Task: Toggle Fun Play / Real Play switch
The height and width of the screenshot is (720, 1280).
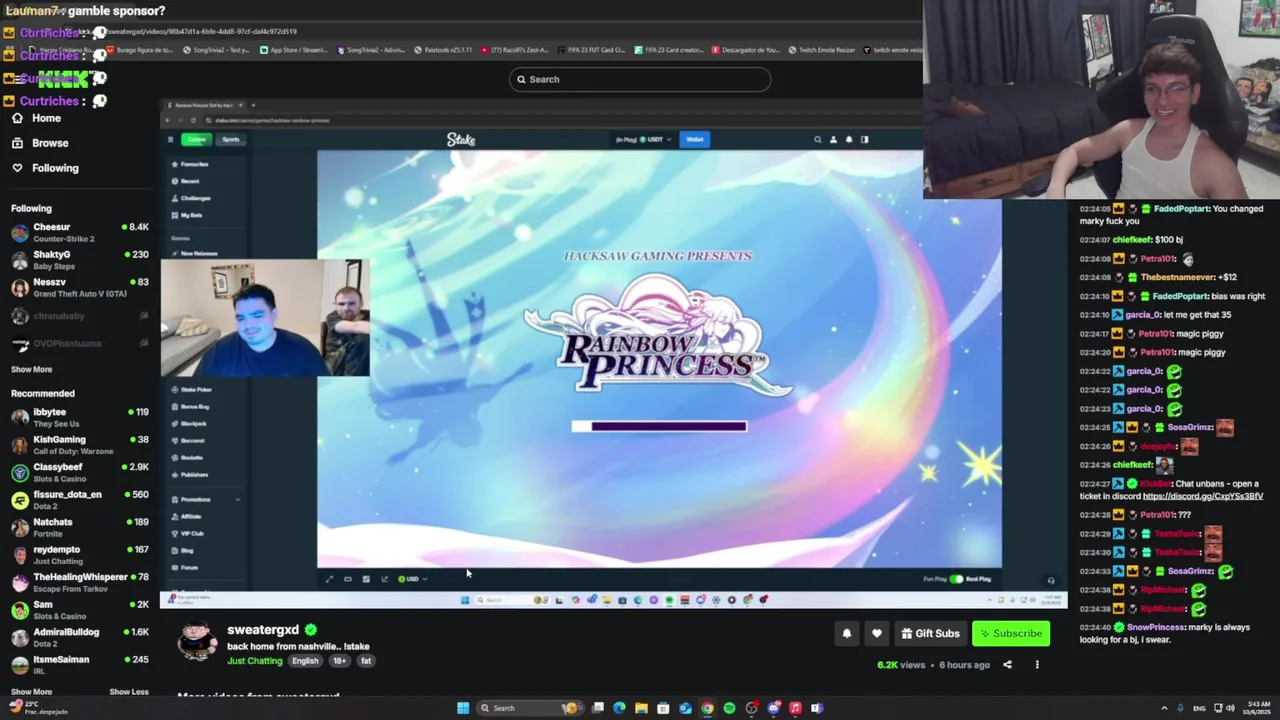Action: point(957,579)
